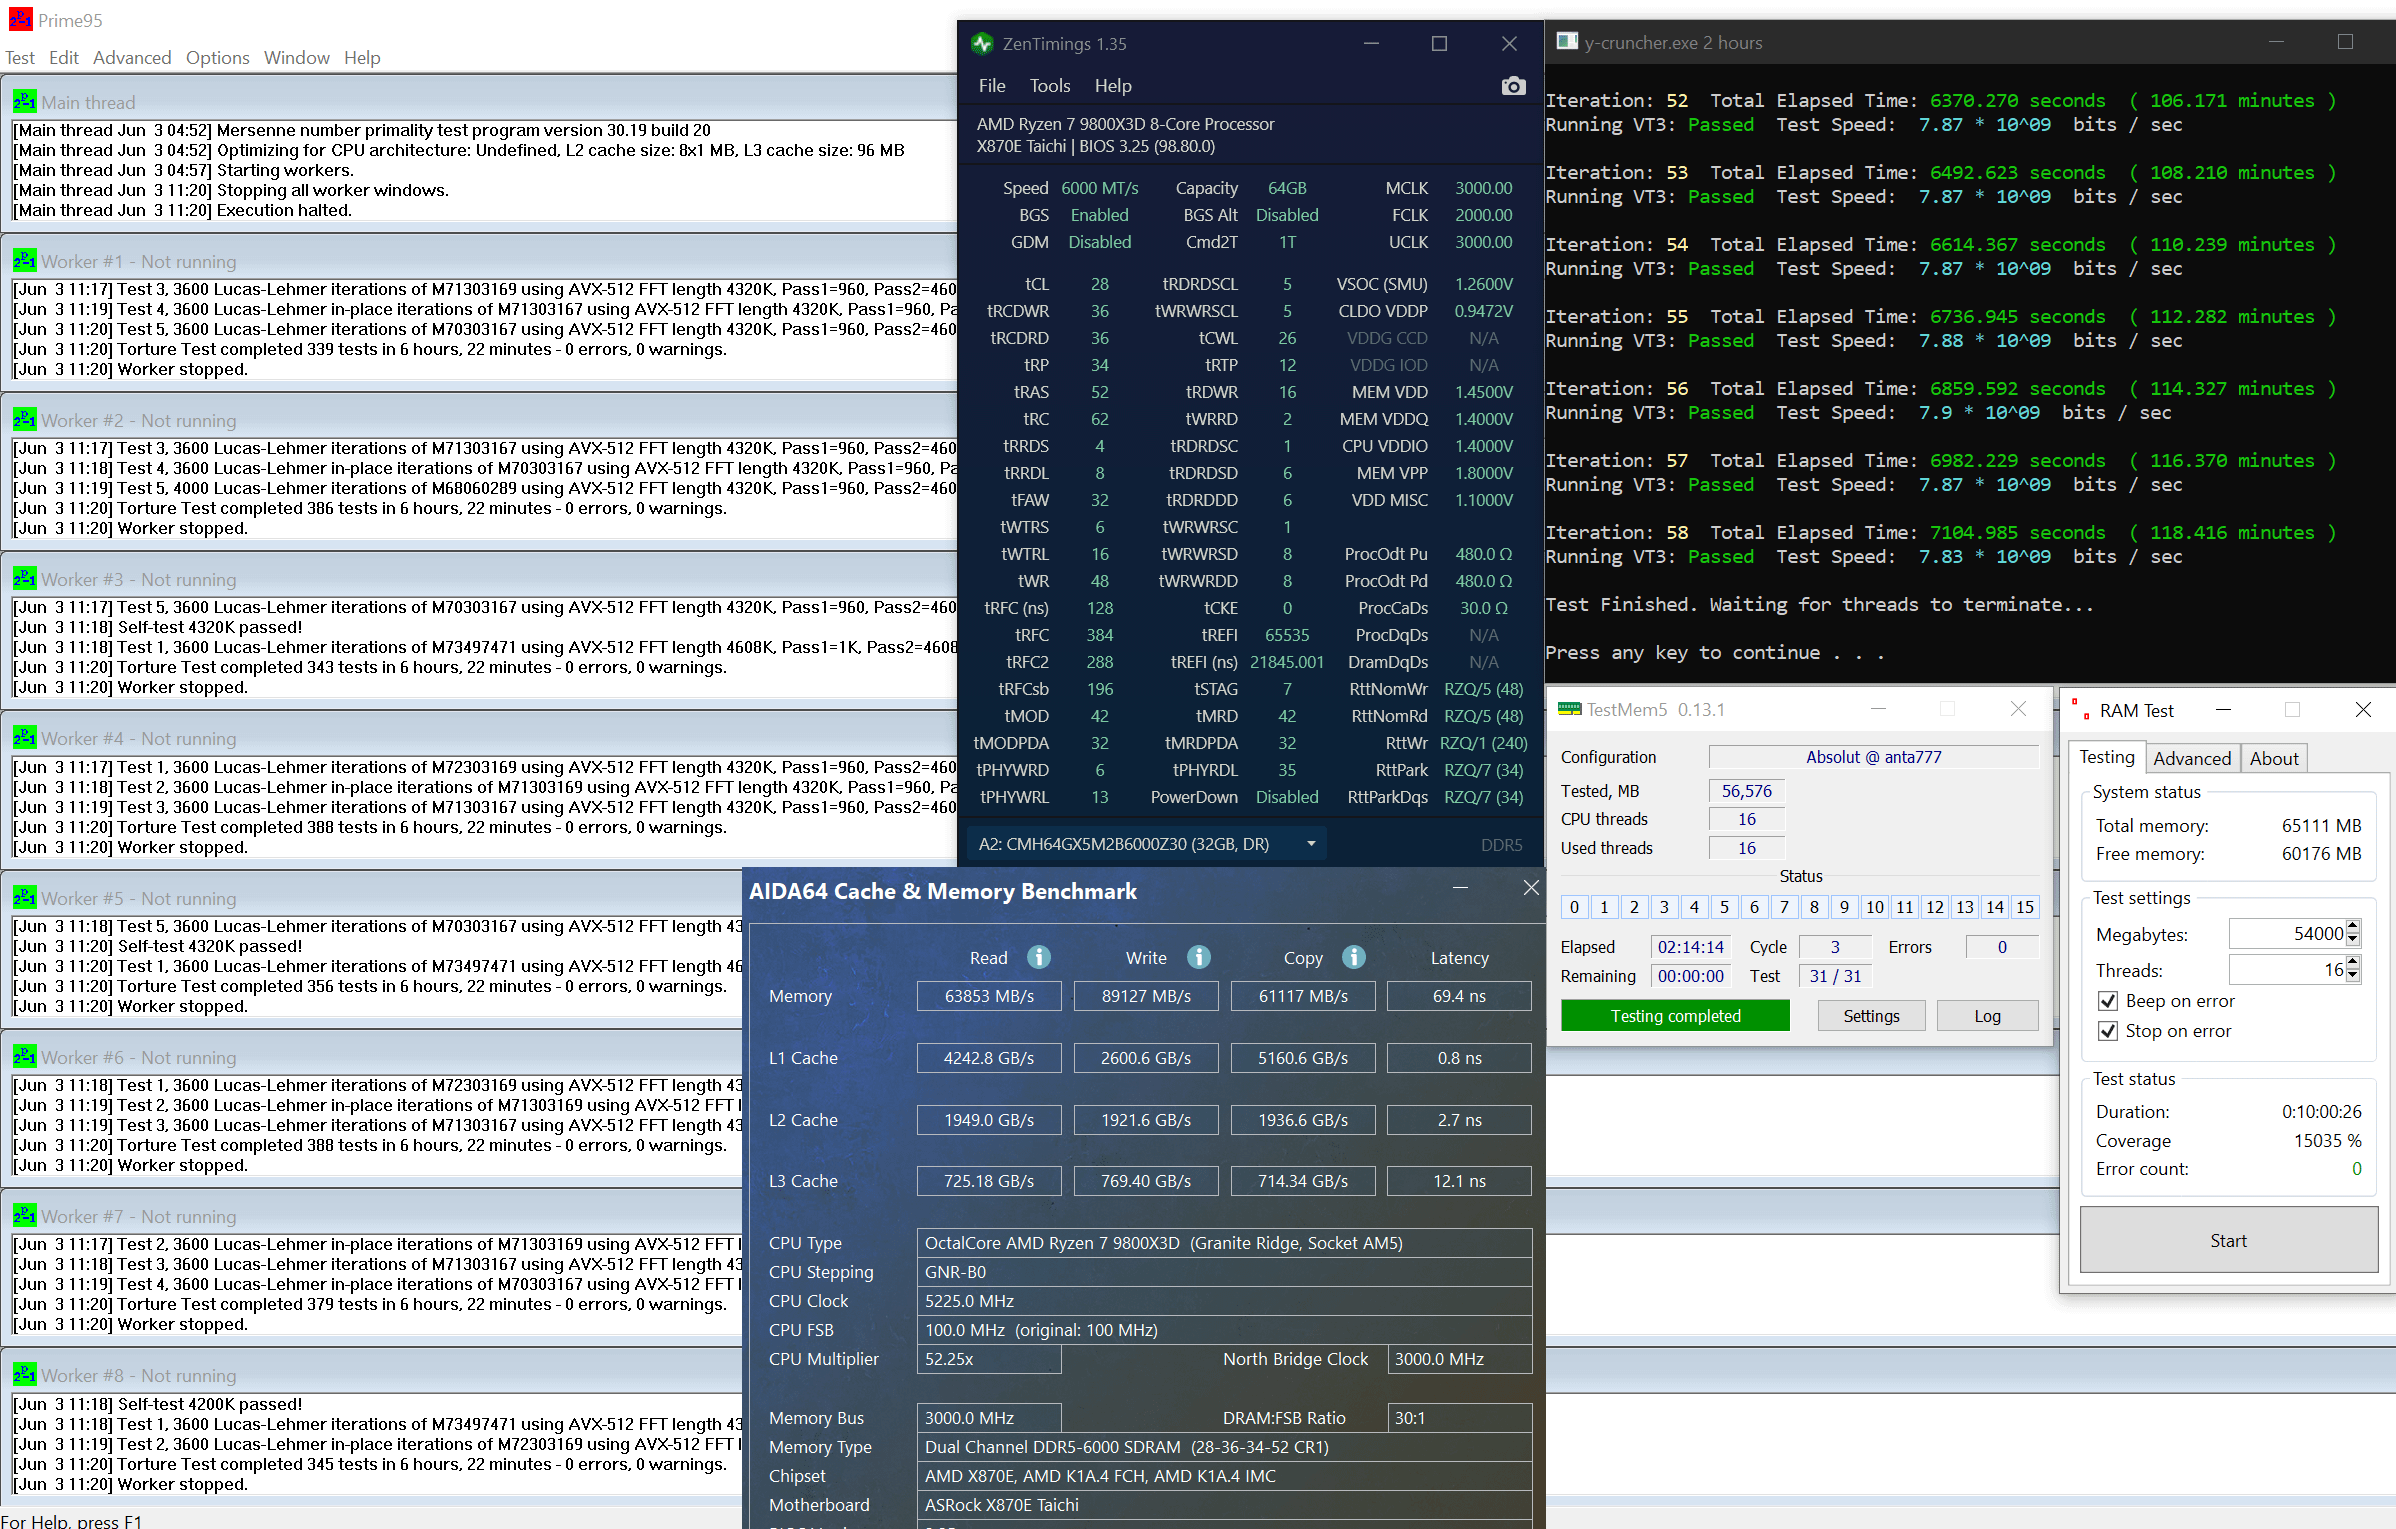Open the Help menu in Prime95
The width and height of the screenshot is (2396, 1529).
(x=362, y=58)
